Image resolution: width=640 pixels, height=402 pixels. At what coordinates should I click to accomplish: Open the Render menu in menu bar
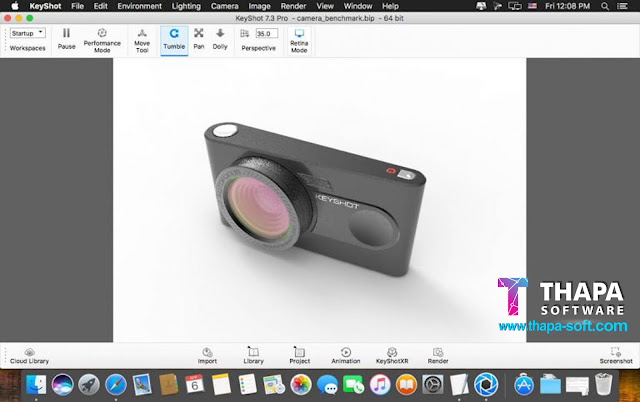click(293, 6)
